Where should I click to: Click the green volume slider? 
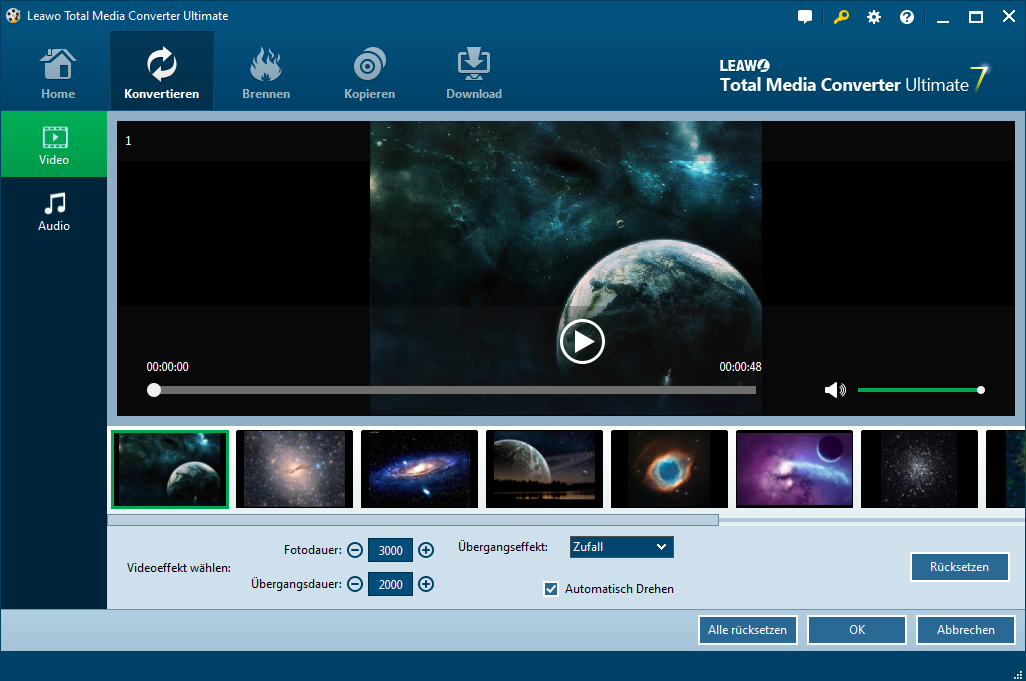[919, 390]
